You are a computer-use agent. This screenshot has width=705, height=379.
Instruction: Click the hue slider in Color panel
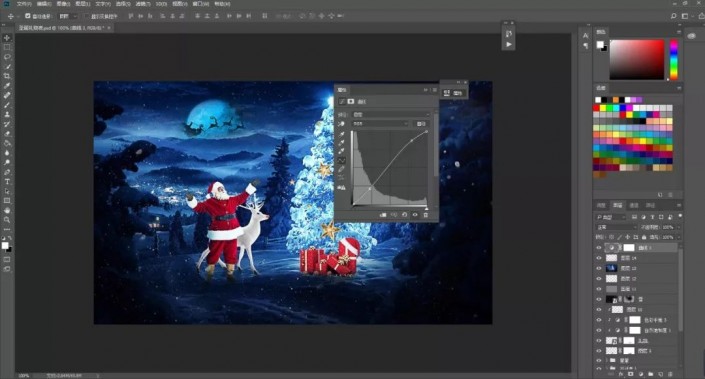point(674,60)
